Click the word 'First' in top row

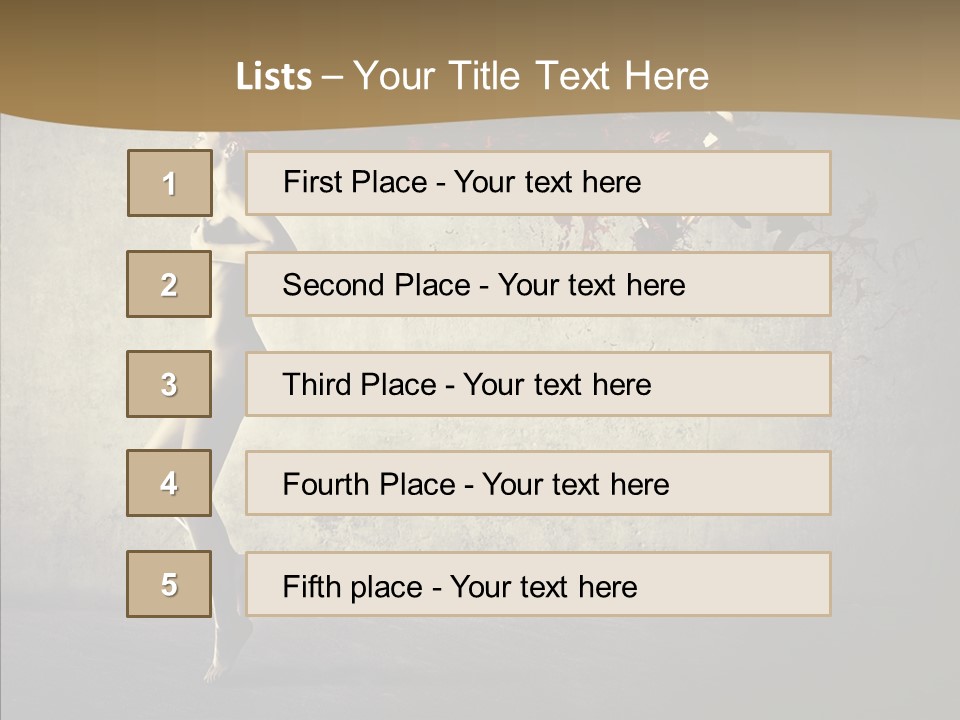point(312,182)
